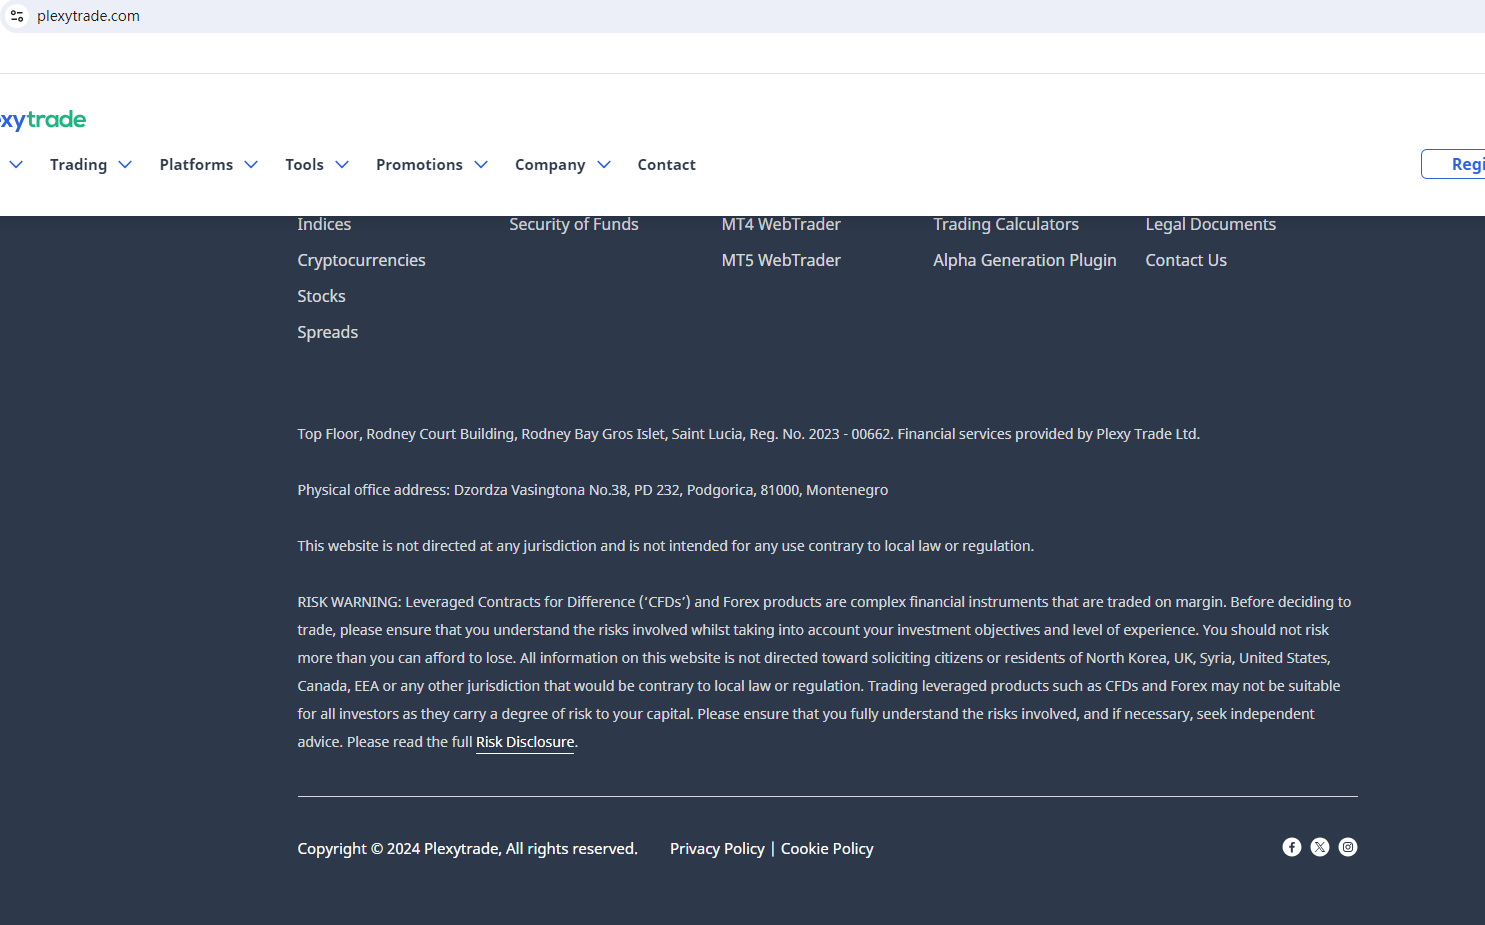
Task: View site information icon in address bar
Action: point(17,16)
